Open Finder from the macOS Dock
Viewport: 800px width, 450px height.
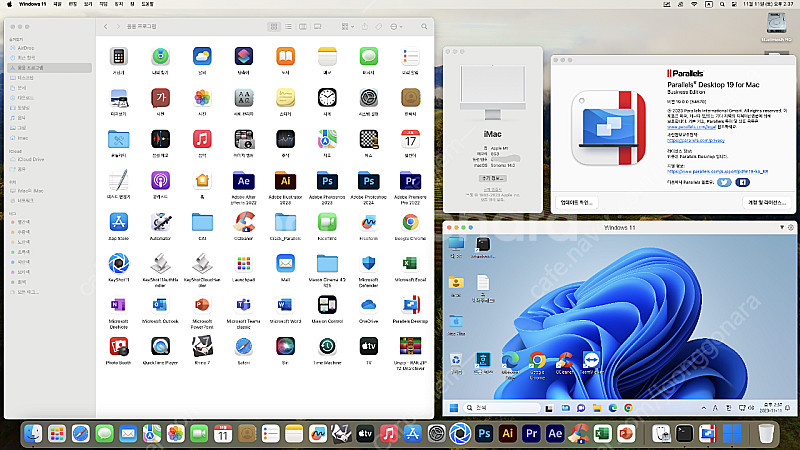point(34,434)
